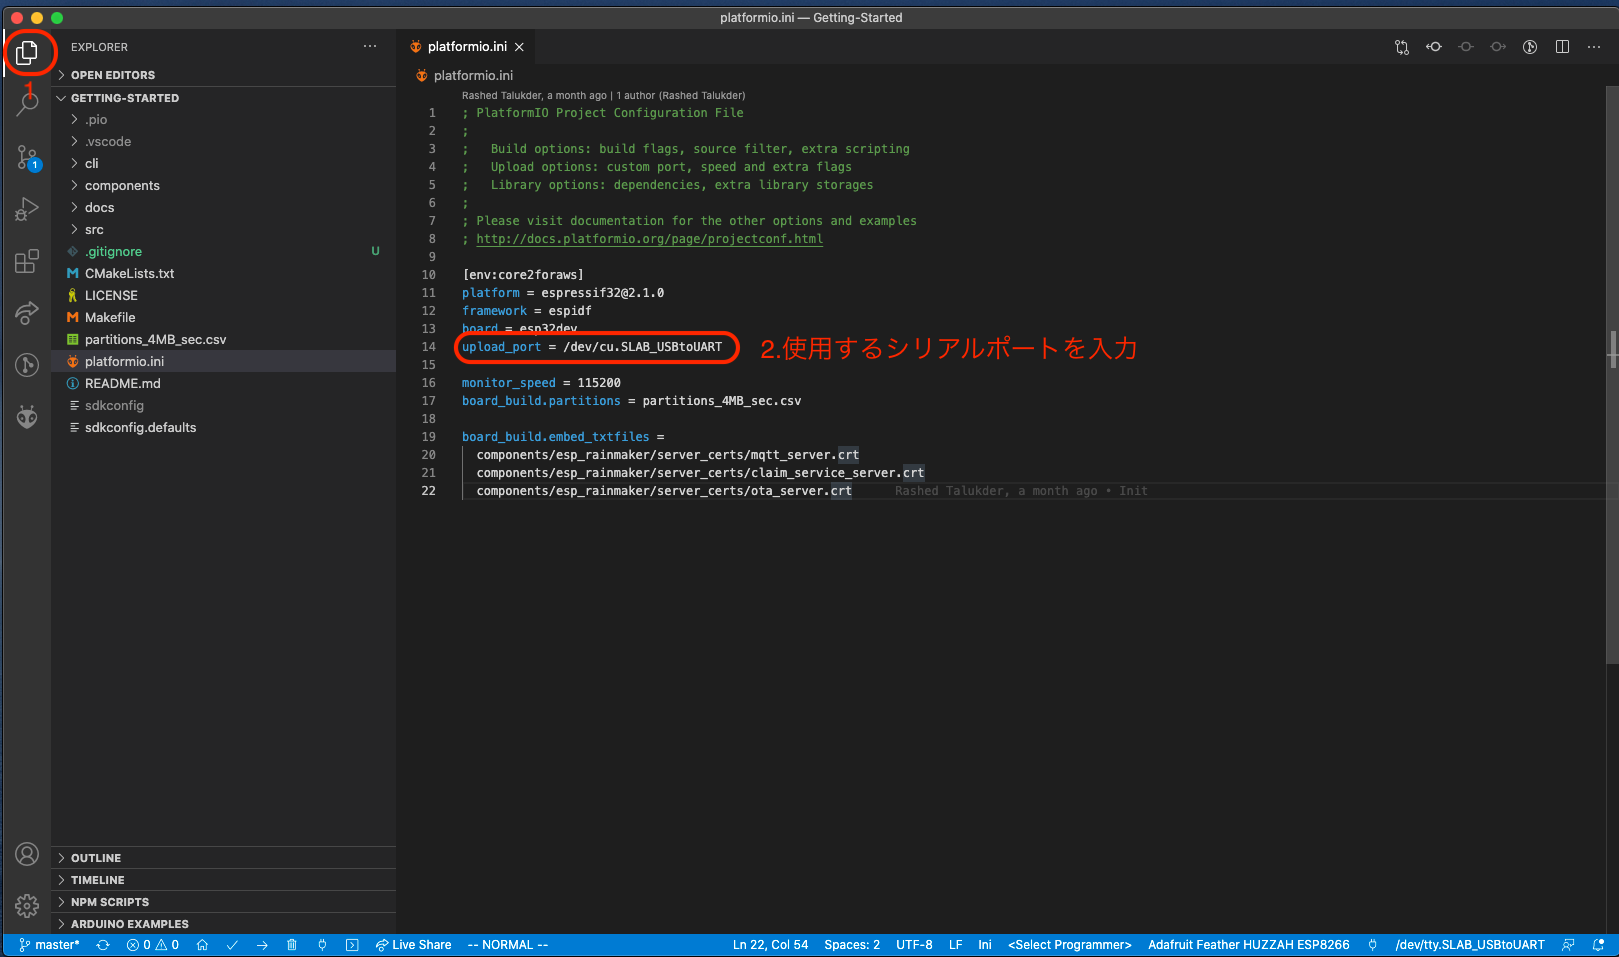Click Live Share in status bar
1619x957 pixels.
coord(413,945)
